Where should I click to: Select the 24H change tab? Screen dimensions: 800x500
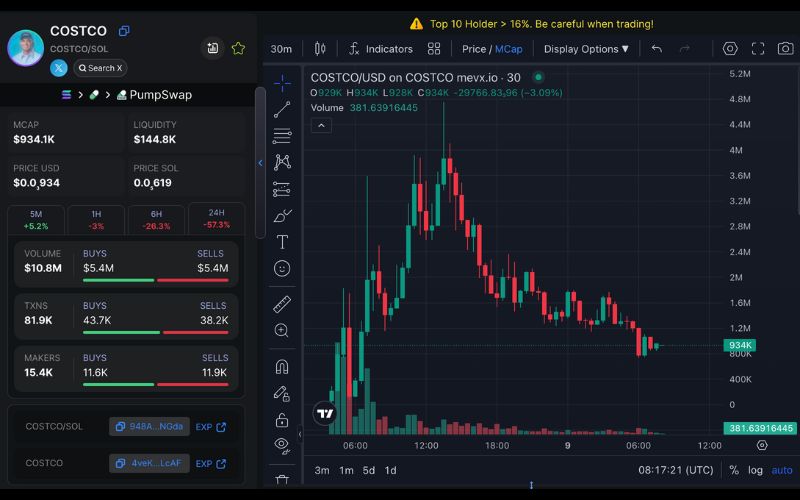[216, 218]
